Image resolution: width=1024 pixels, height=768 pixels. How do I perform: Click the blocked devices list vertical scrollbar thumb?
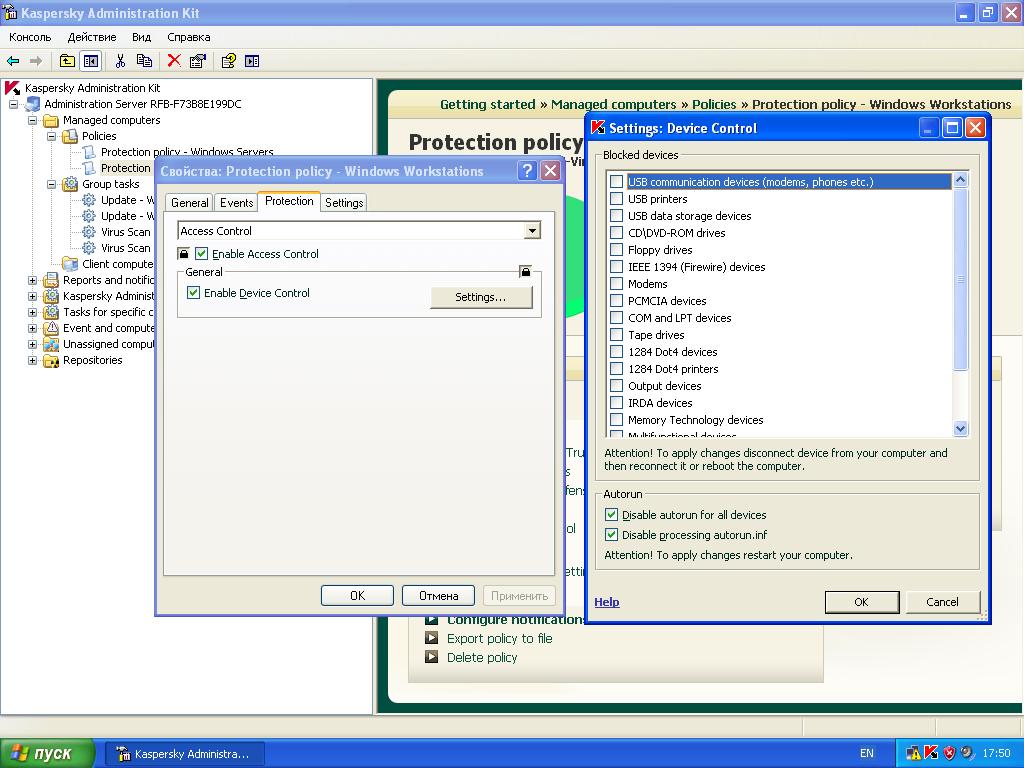coord(960,279)
